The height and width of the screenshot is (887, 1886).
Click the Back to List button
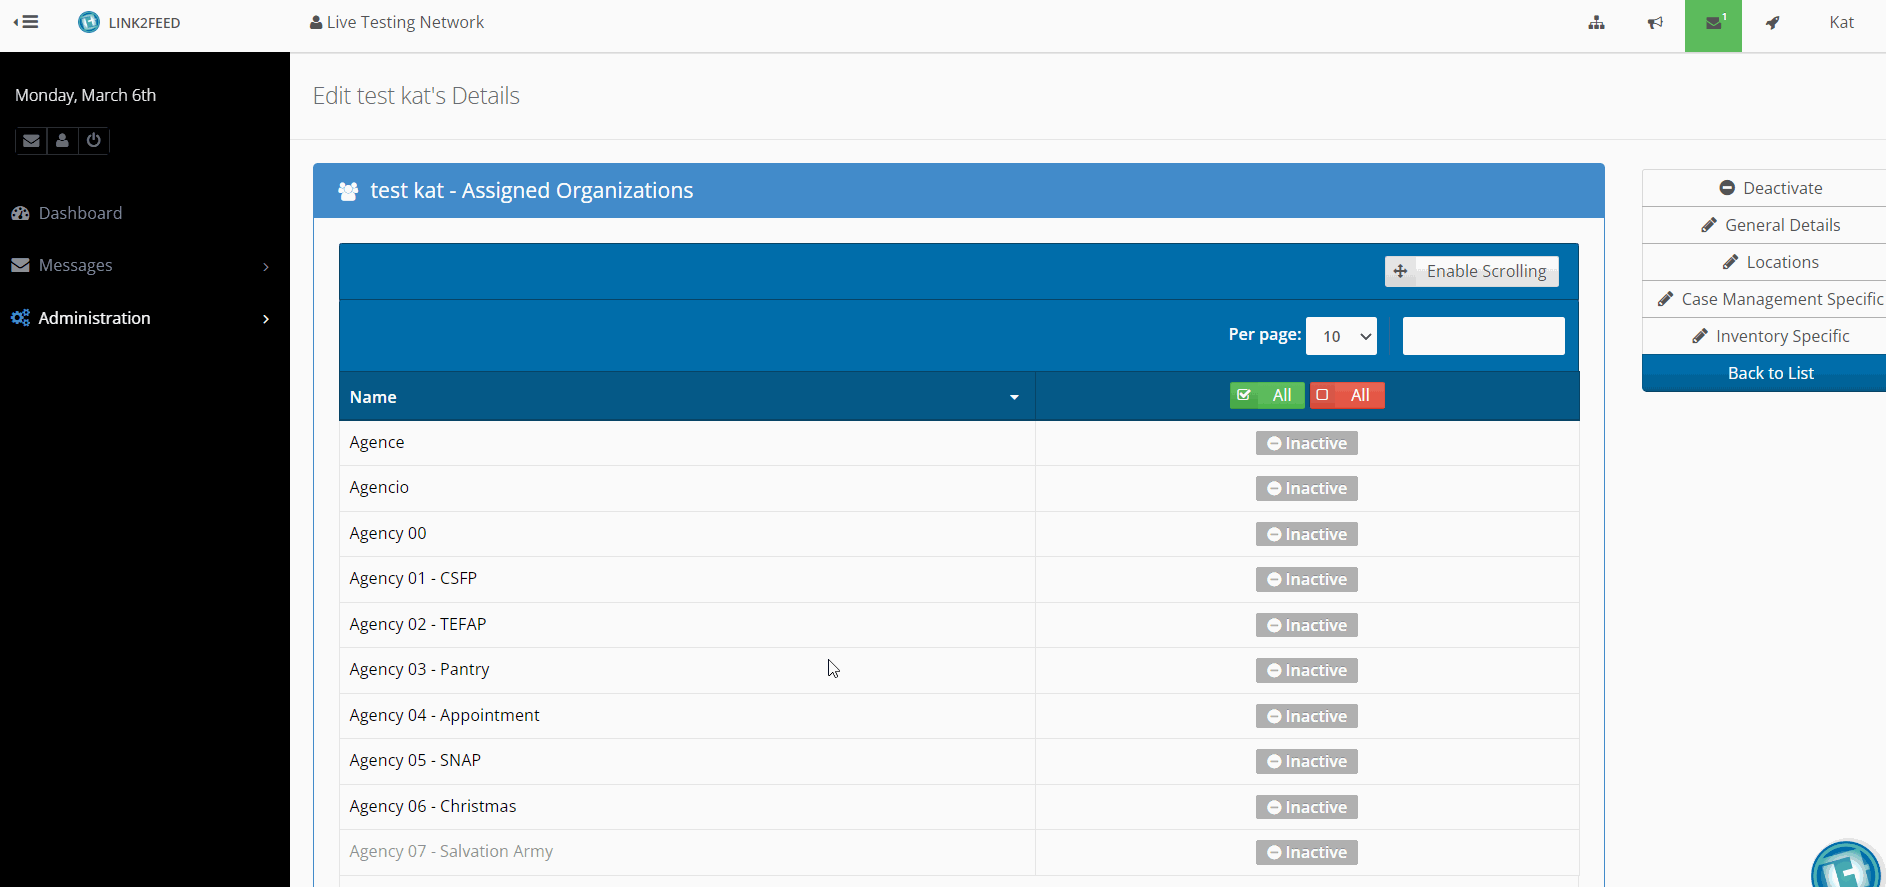coord(1770,373)
